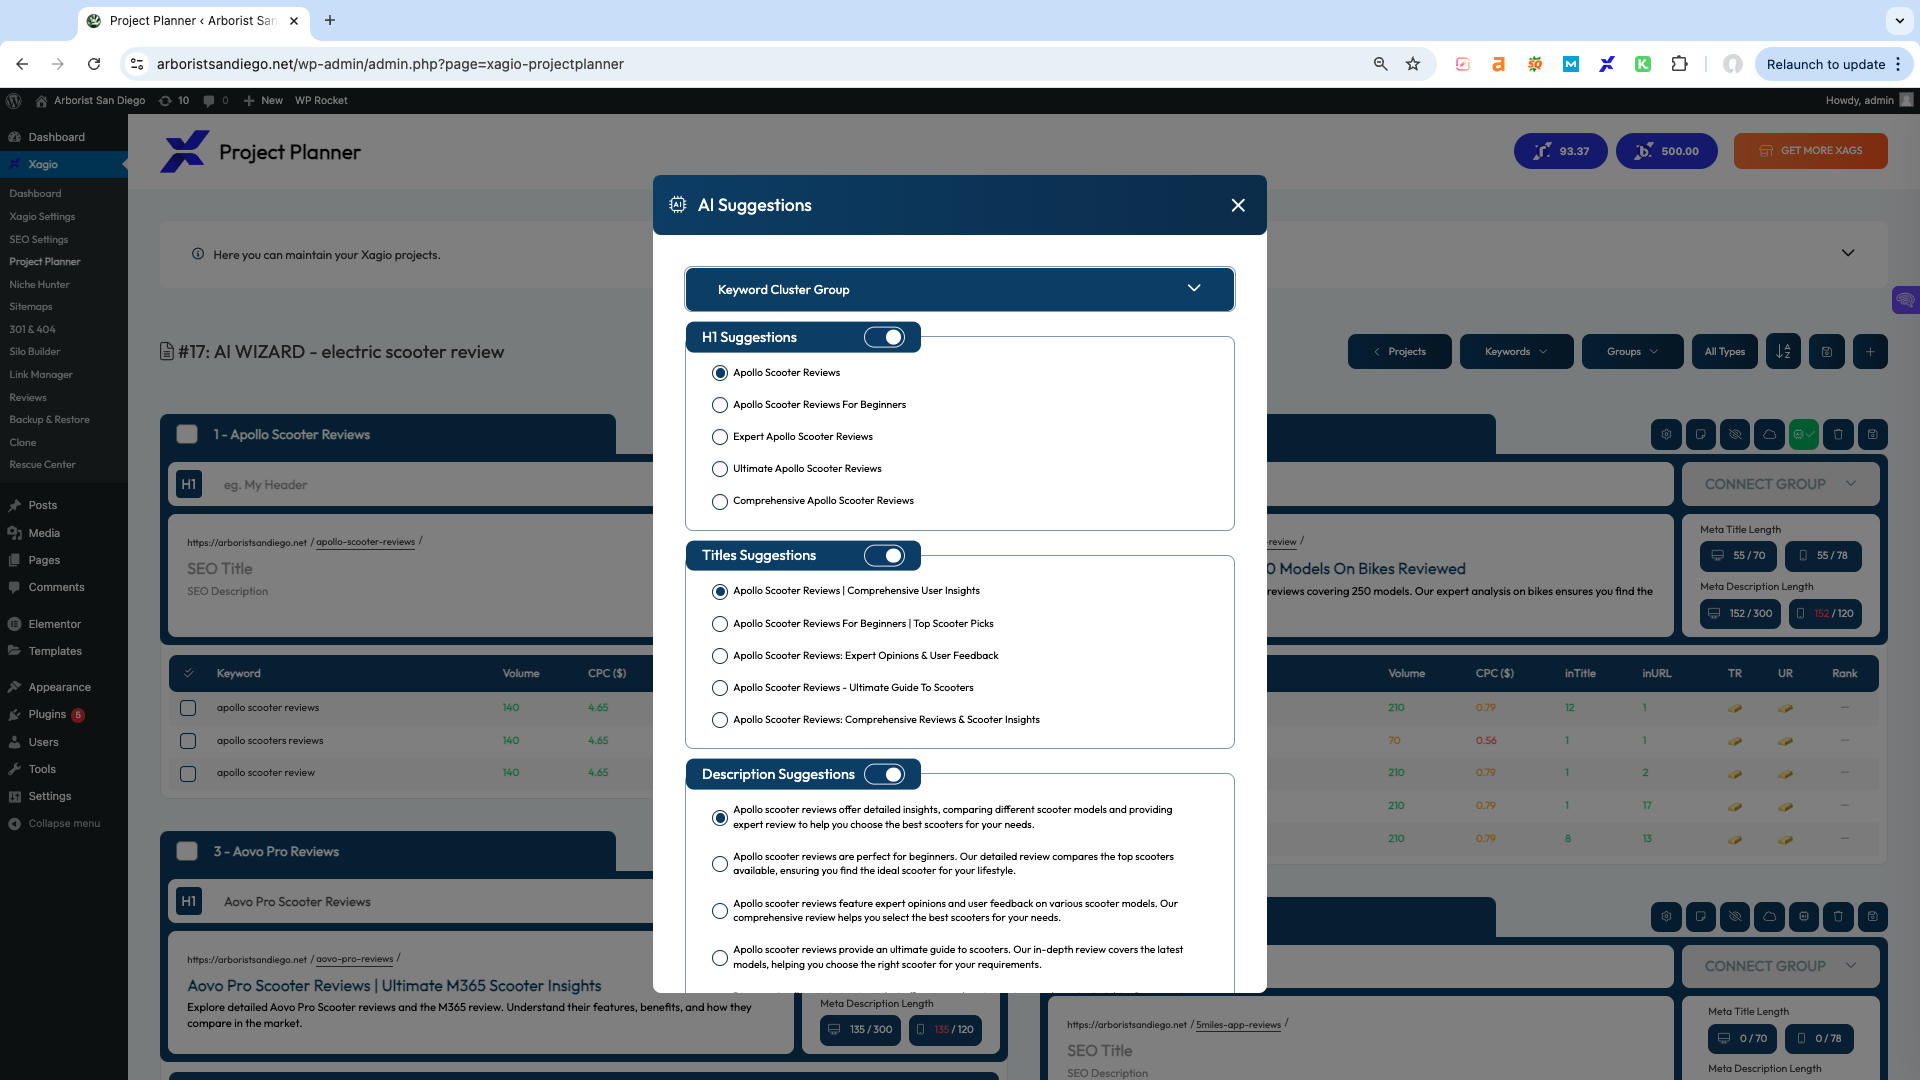
Task: Tick checkbox for 'apollo scooter review' keyword
Action: (x=188, y=773)
